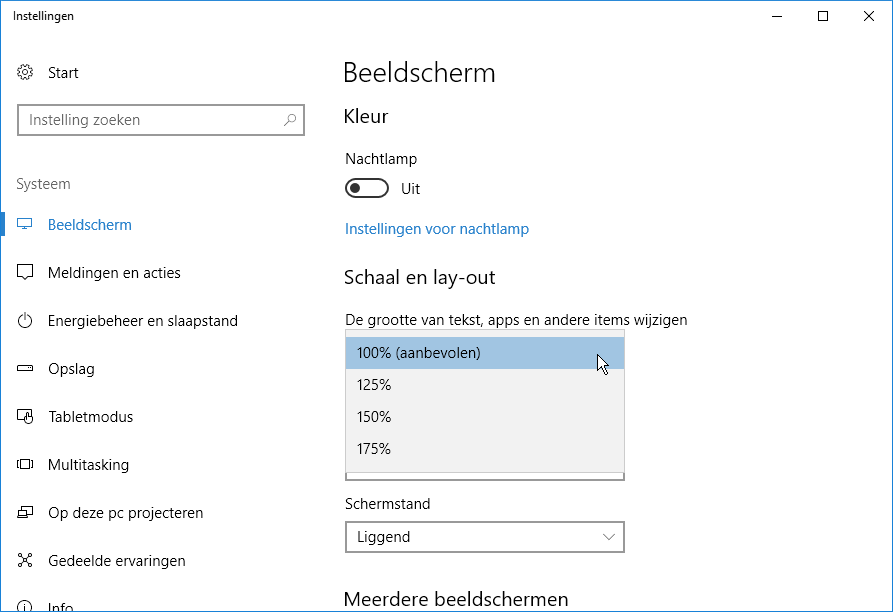Focus the Instelling zoeken search field
The height and width of the screenshot is (612, 893).
point(161,120)
